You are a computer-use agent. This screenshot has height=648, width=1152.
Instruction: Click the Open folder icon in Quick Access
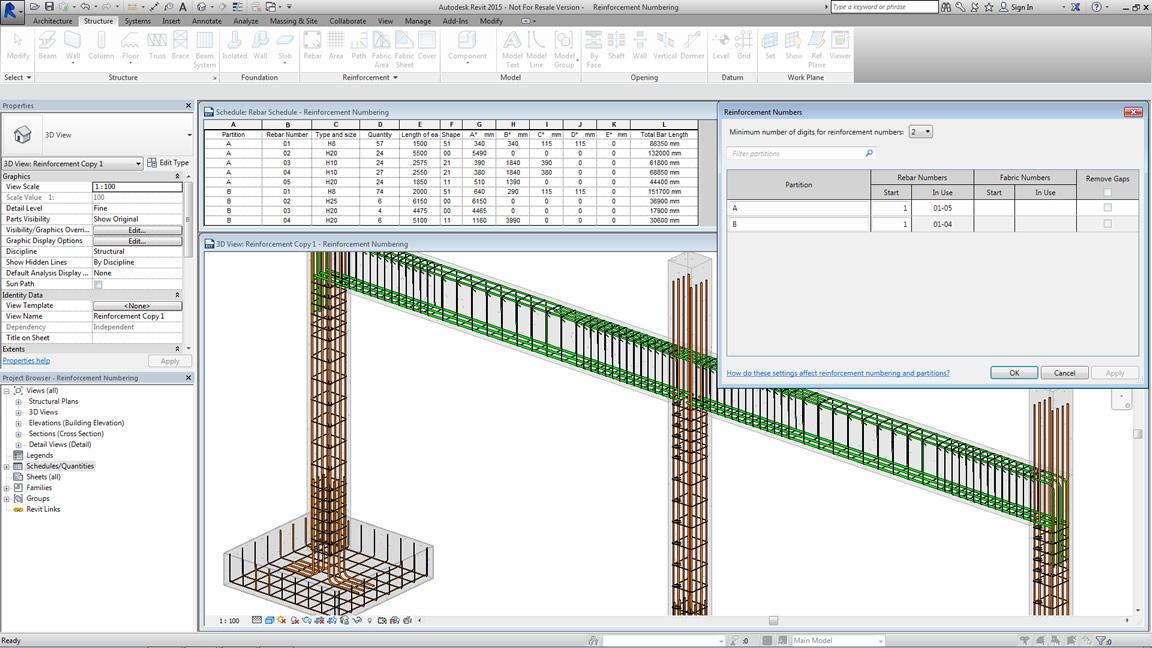(x=35, y=7)
